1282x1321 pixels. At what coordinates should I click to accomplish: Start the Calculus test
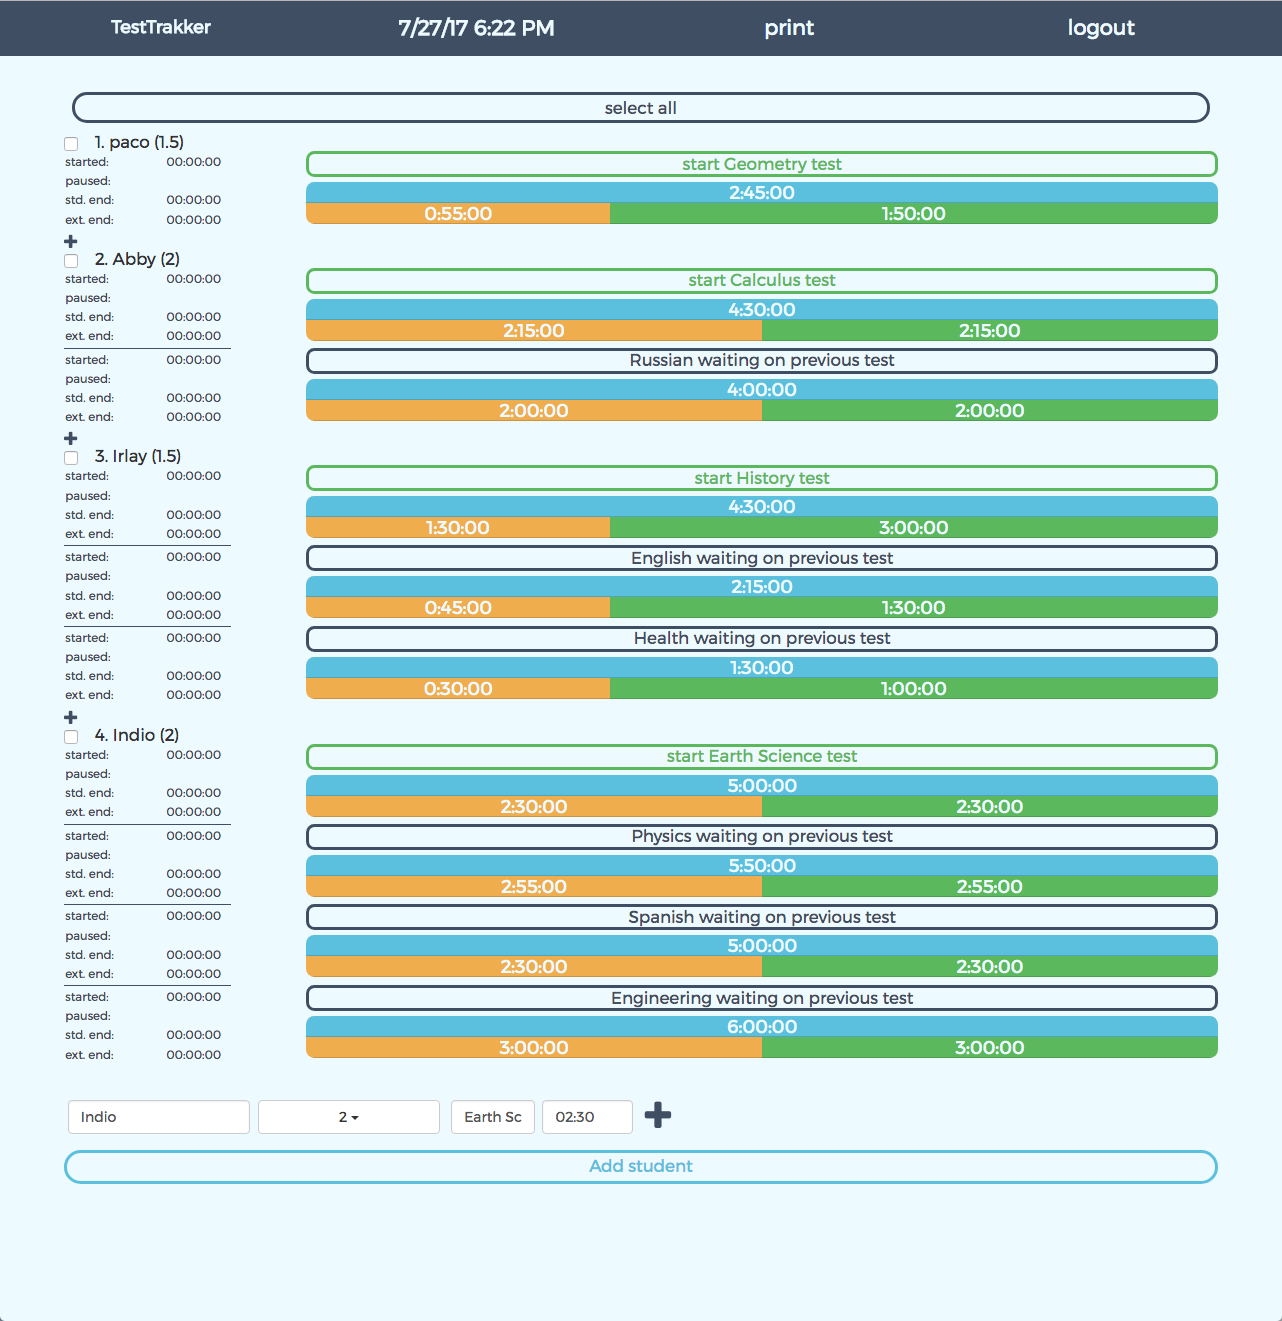click(761, 281)
